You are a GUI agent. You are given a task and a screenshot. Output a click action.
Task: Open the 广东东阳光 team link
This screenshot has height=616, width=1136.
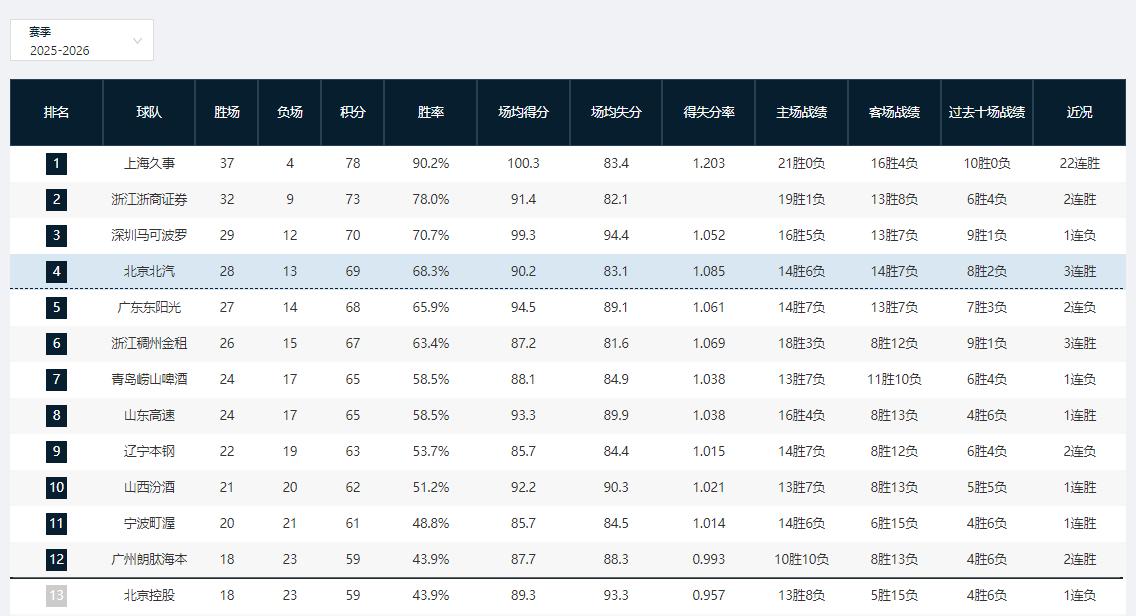(149, 307)
